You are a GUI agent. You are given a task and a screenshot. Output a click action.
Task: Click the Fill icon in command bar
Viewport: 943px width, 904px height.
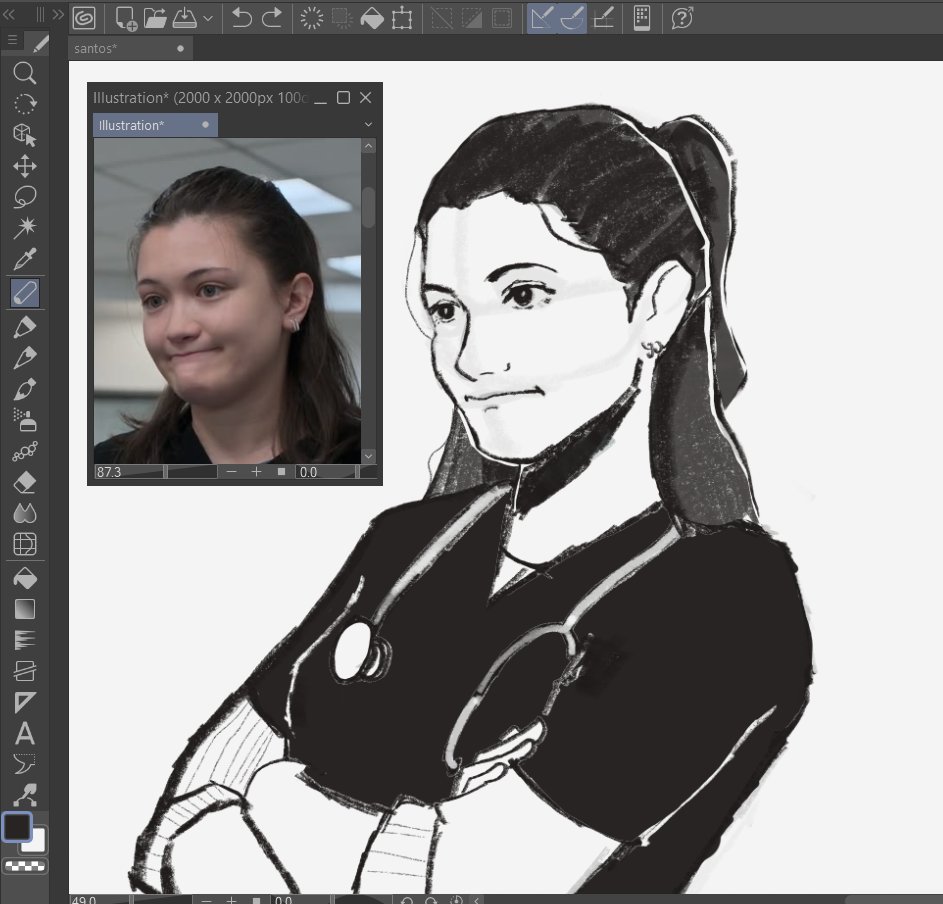coord(372,18)
